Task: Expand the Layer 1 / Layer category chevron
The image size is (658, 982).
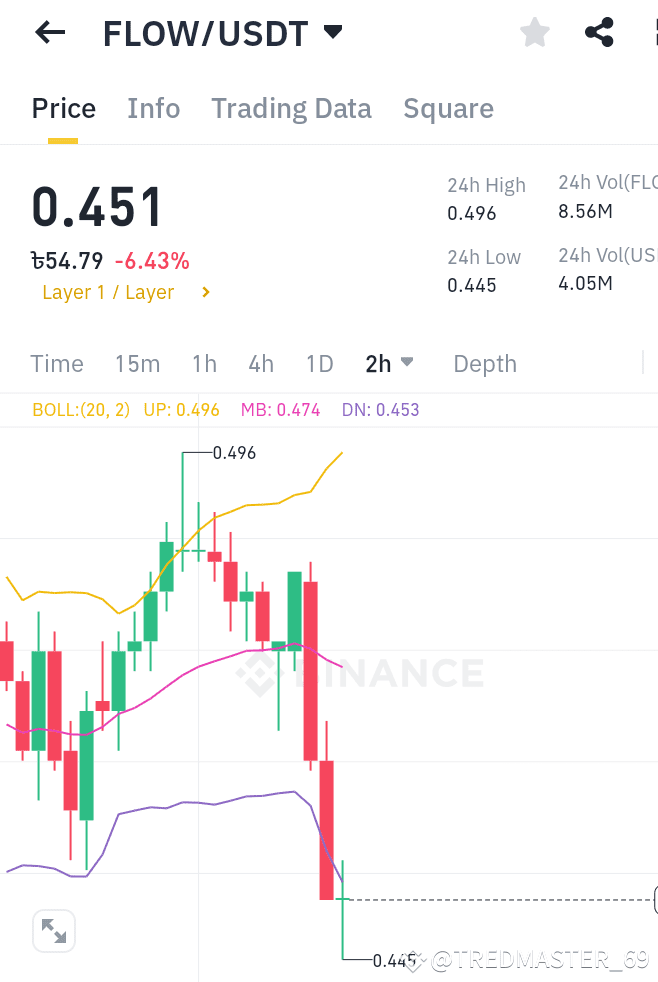Action: pos(205,292)
